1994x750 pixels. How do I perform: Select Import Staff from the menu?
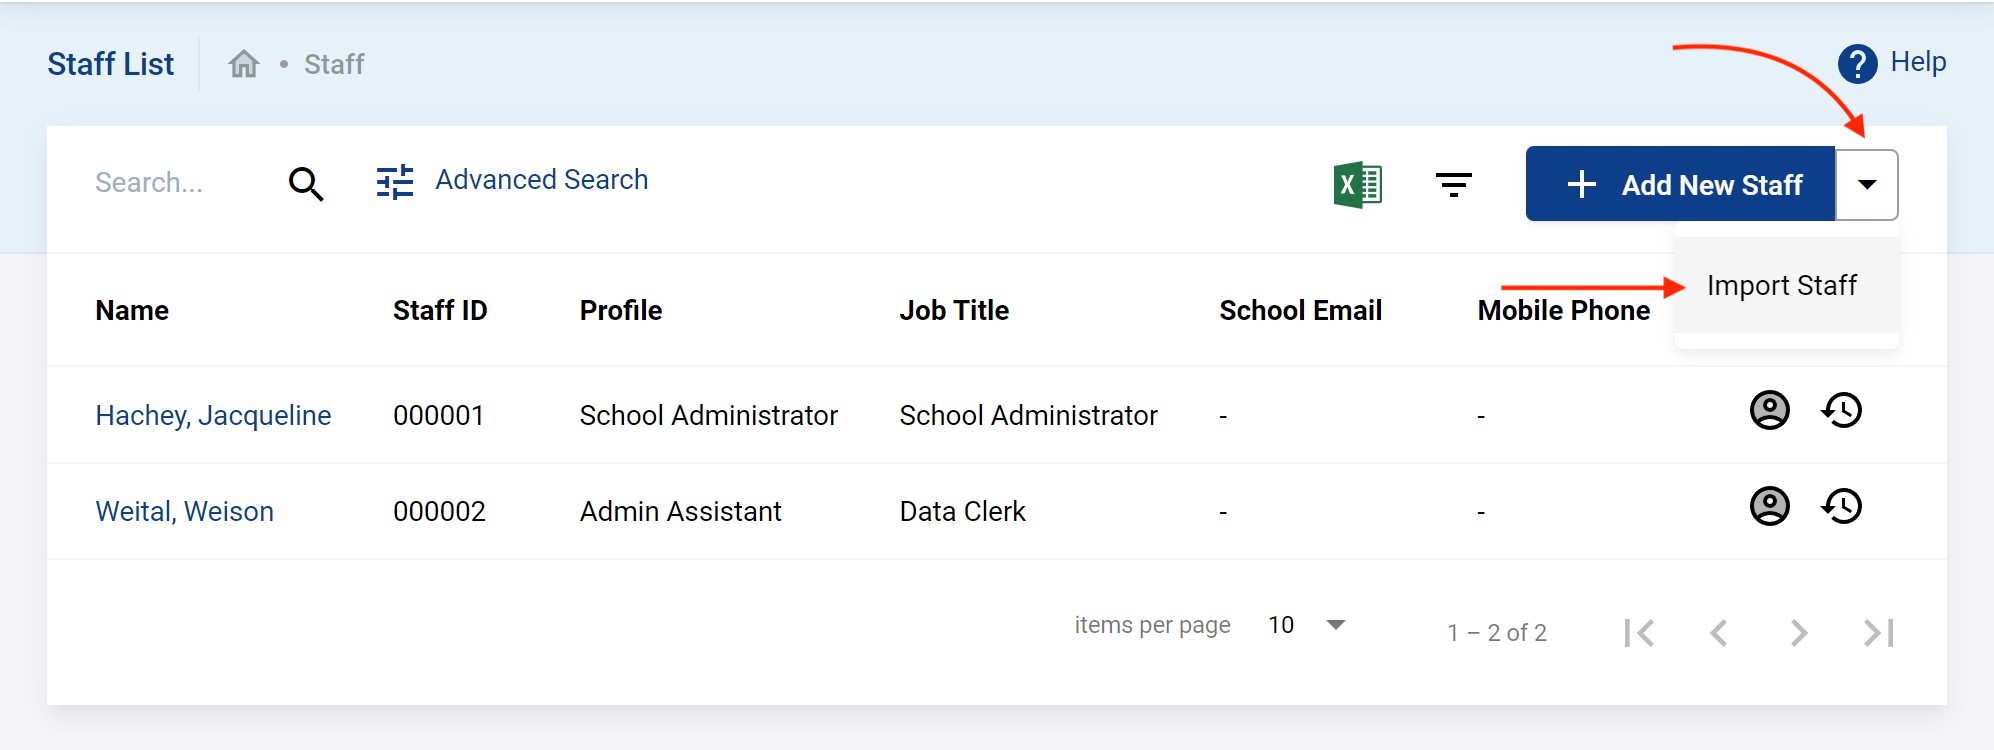tap(1781, 286)
